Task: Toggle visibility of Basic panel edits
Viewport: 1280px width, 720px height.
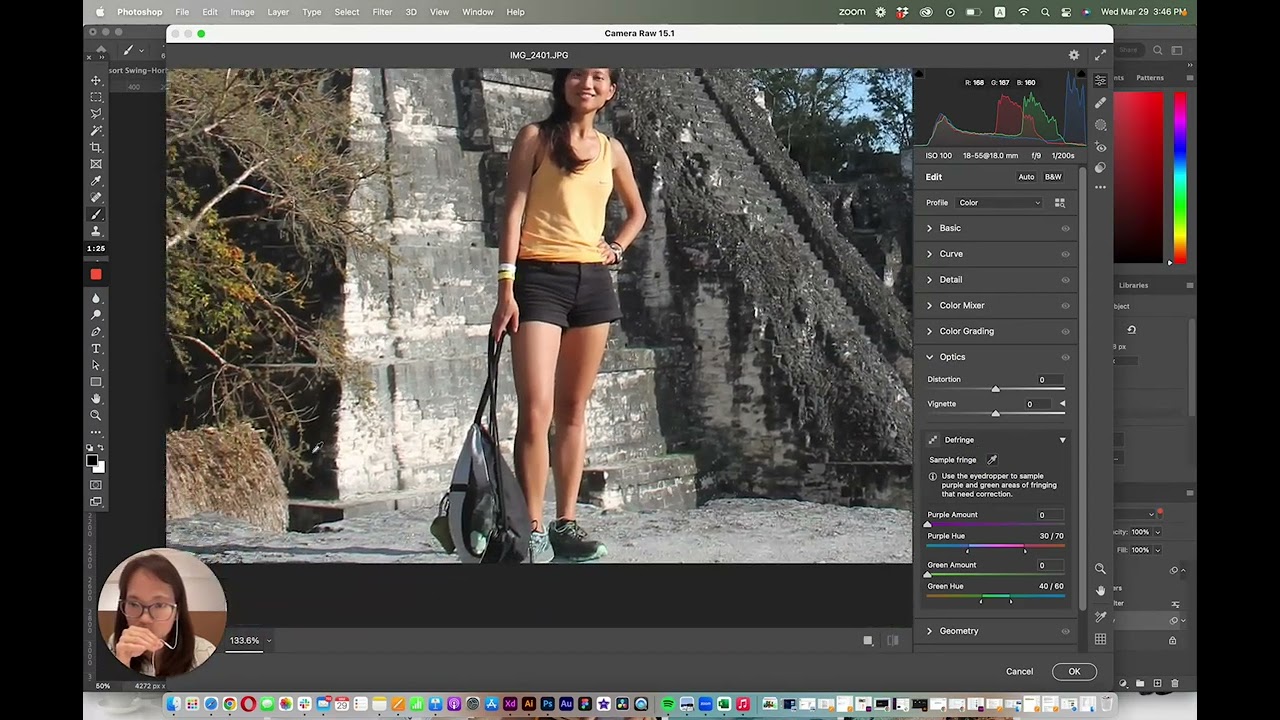Action: 1065,229
